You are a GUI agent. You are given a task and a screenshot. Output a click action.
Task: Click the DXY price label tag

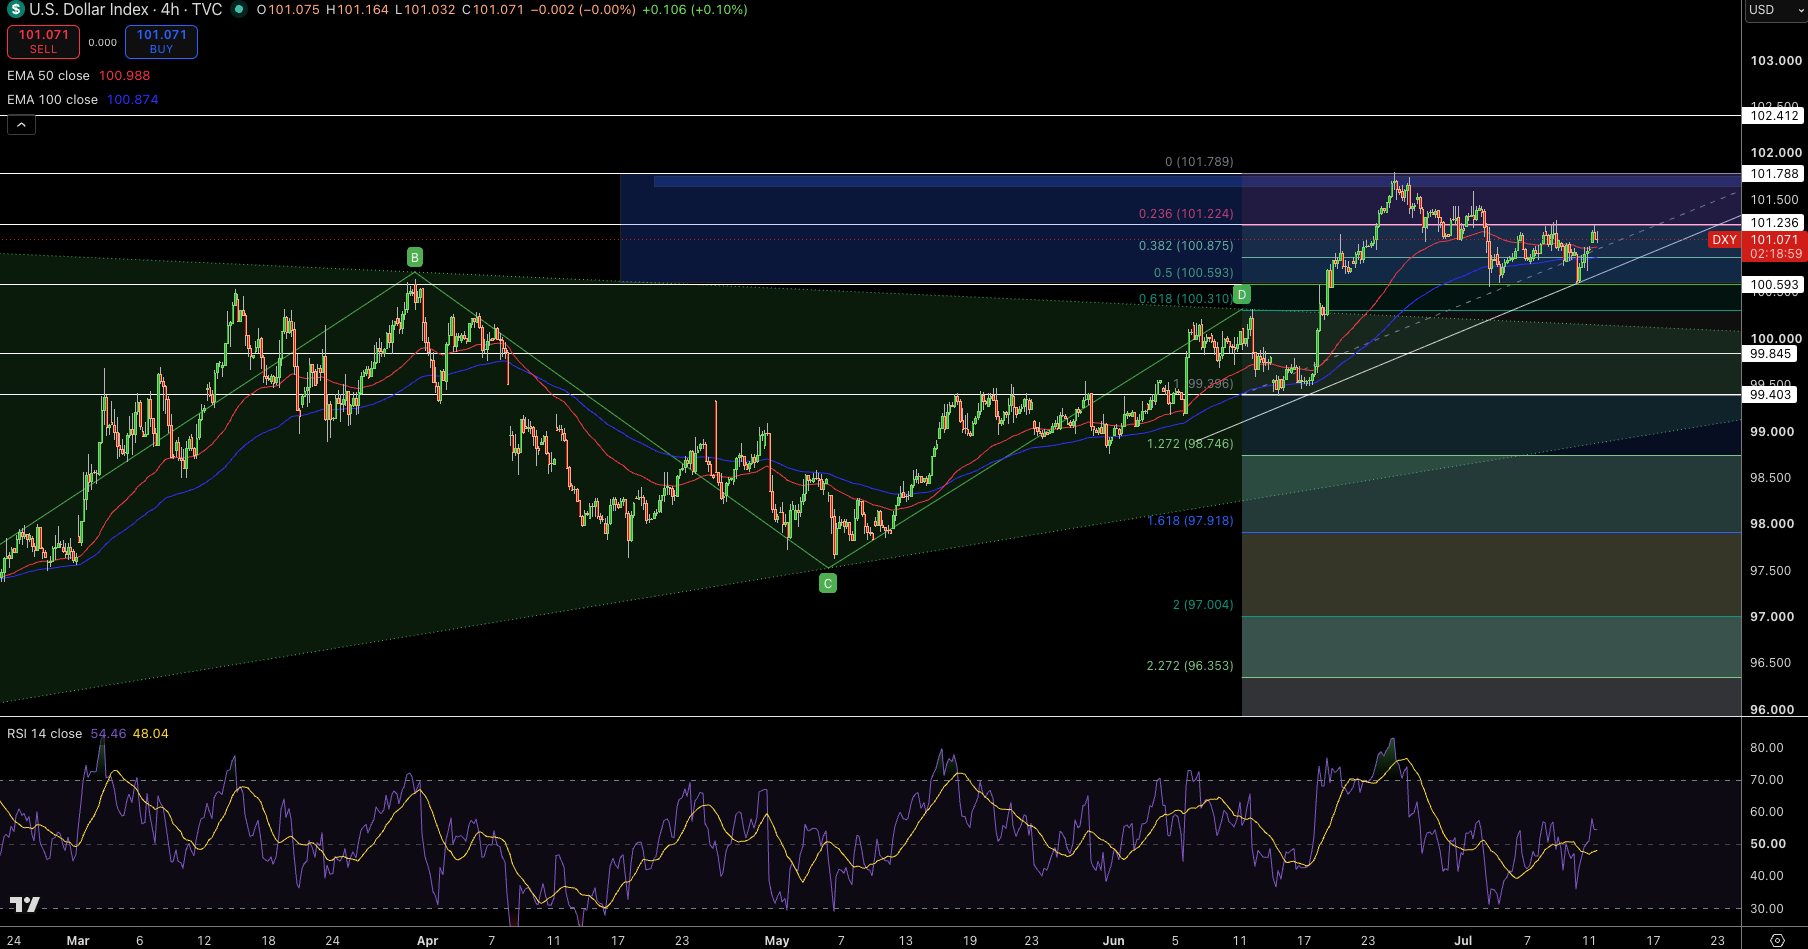tap(1724, 240)
